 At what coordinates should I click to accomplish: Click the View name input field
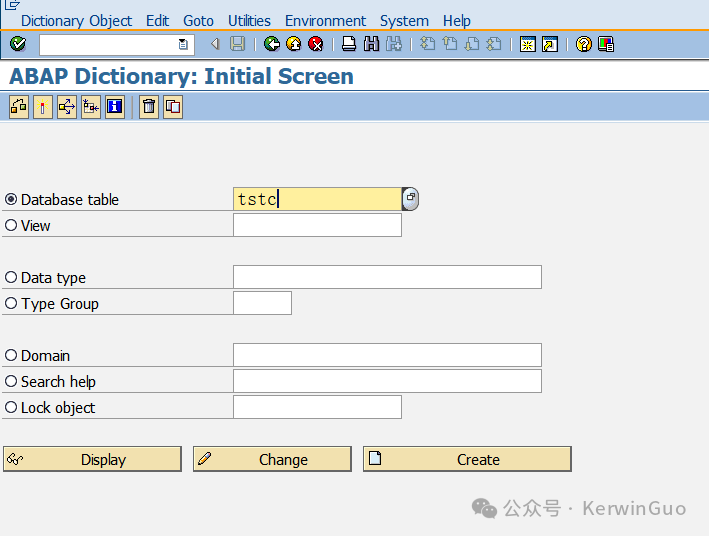(x=317, y=225)
